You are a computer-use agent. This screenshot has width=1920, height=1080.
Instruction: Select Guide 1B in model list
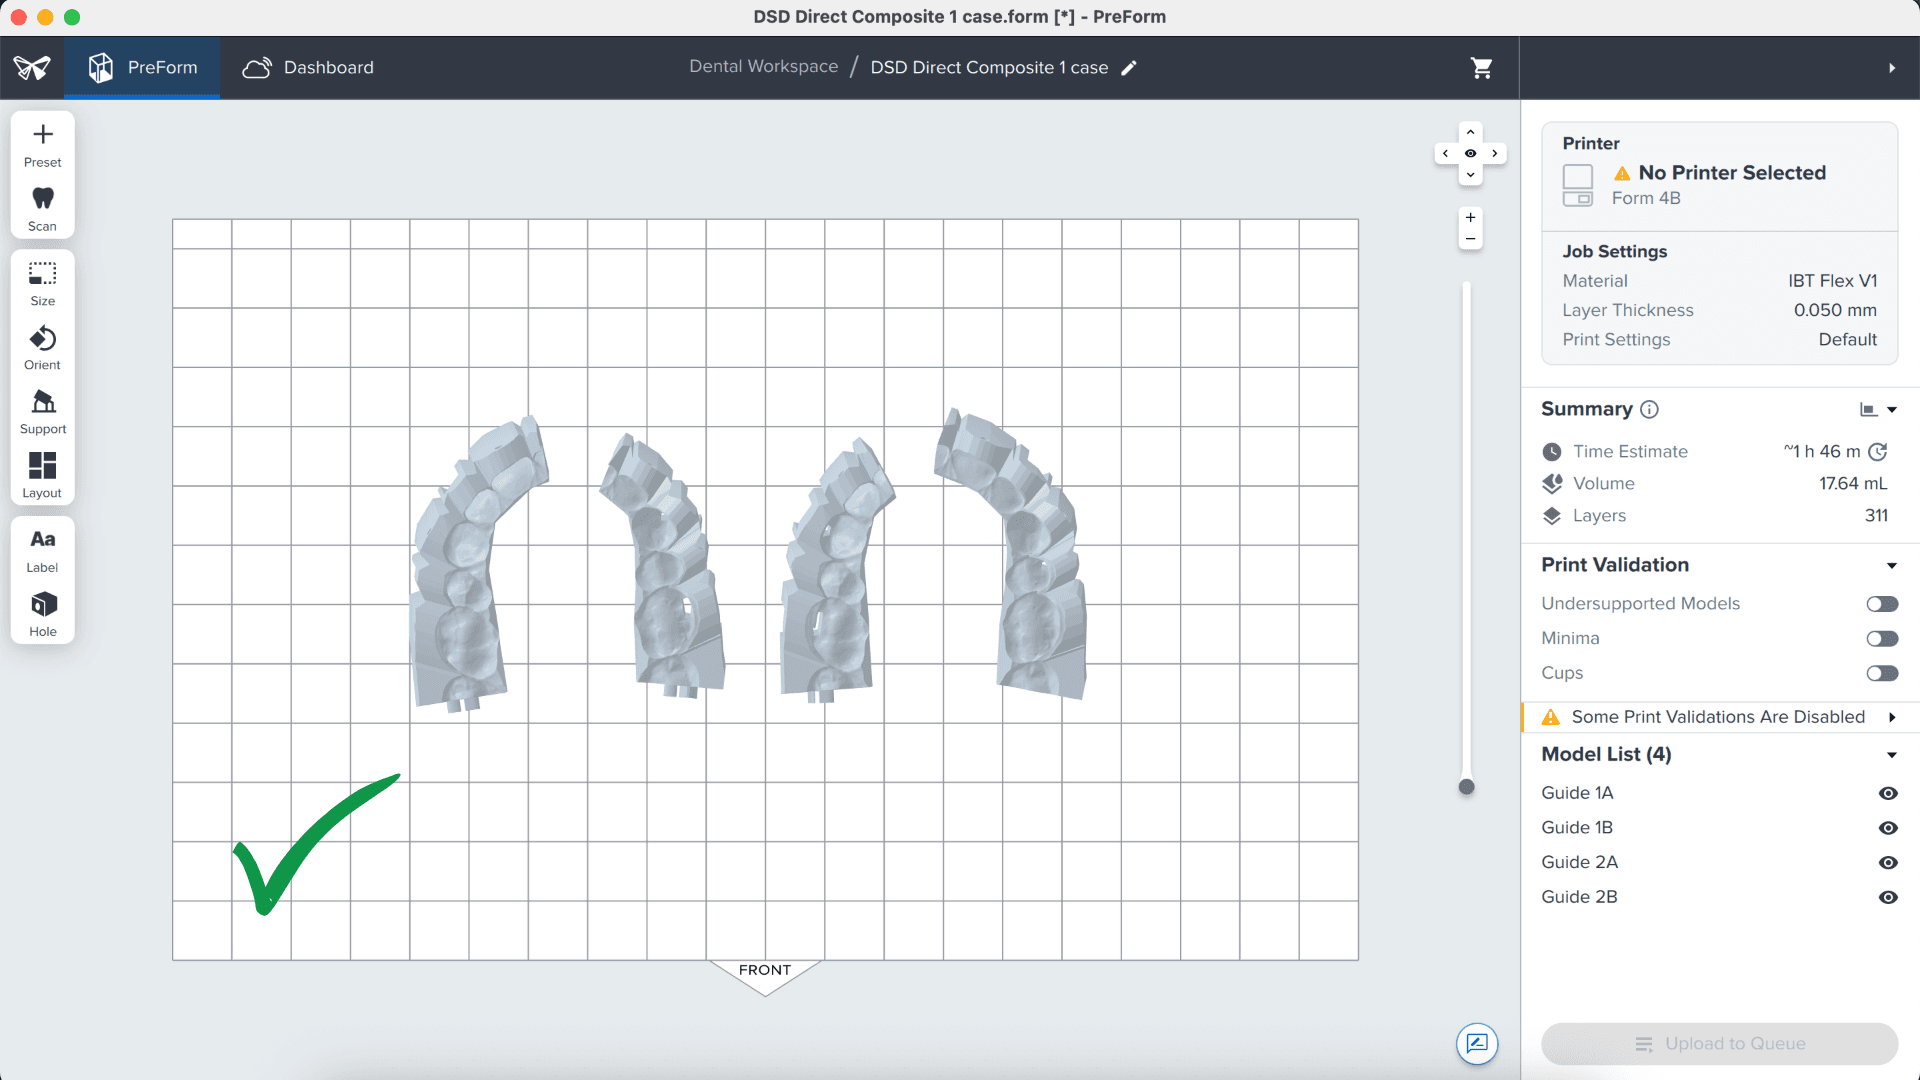tap(1577, 827)
